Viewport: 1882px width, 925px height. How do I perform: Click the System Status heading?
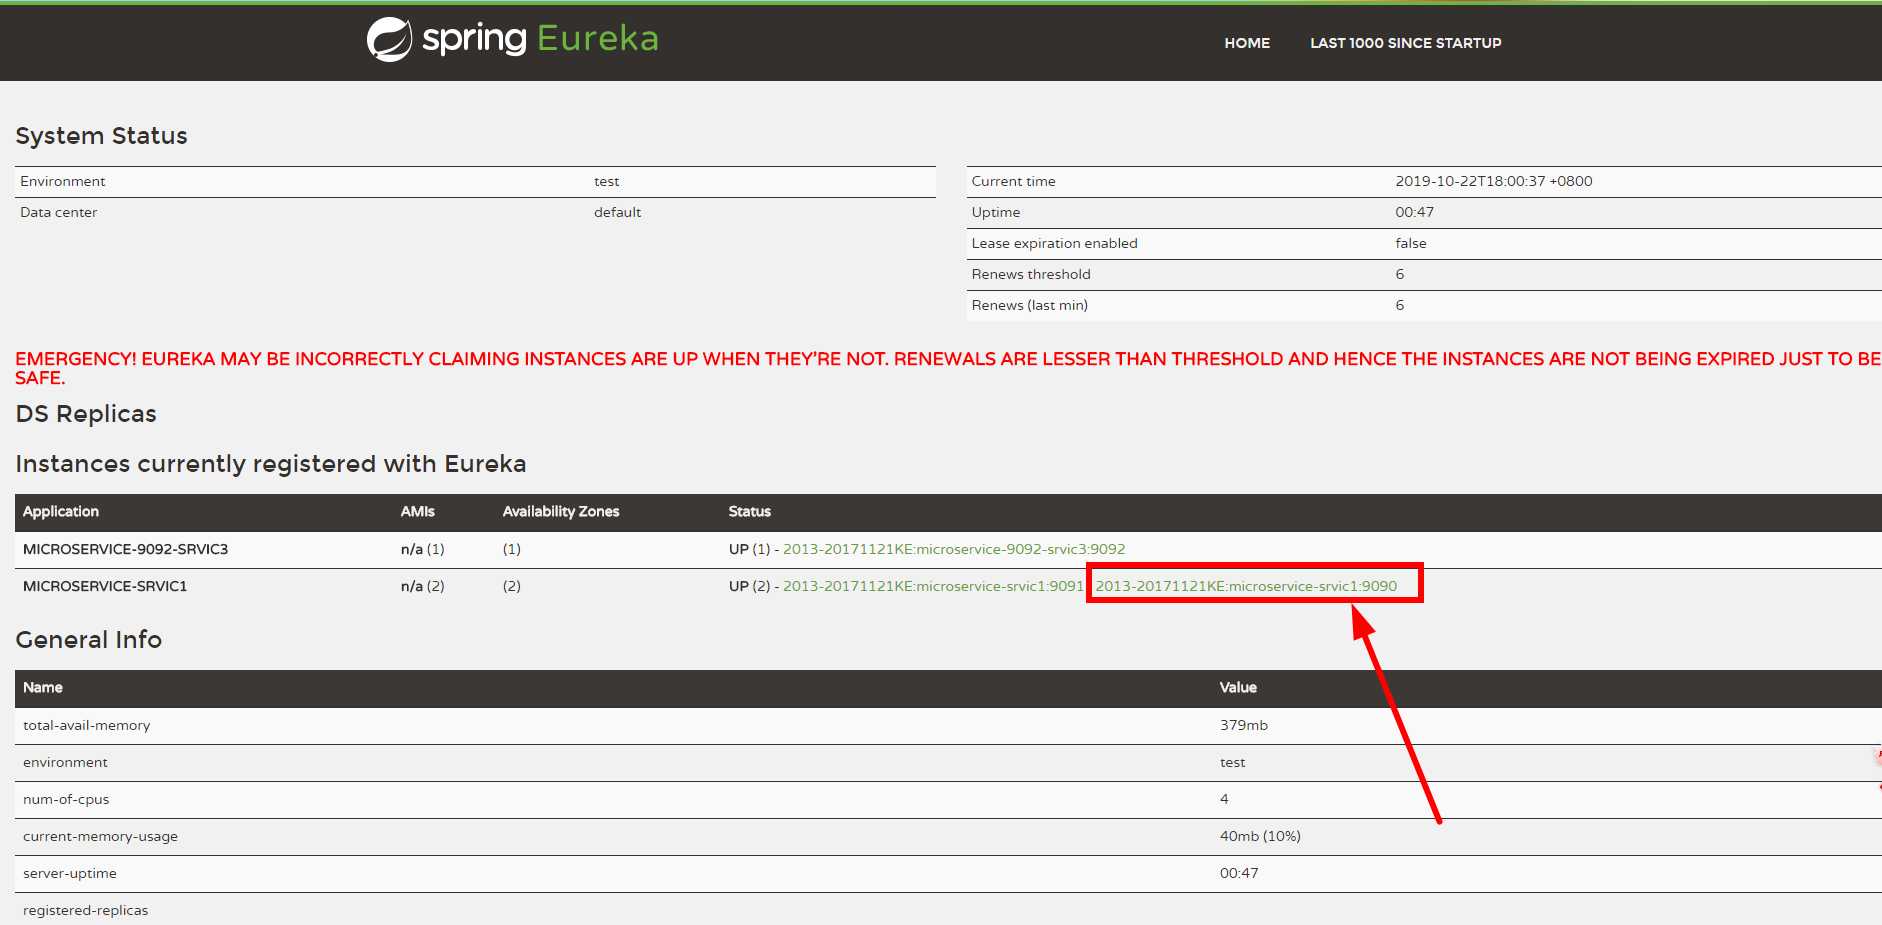click(101, 136)
